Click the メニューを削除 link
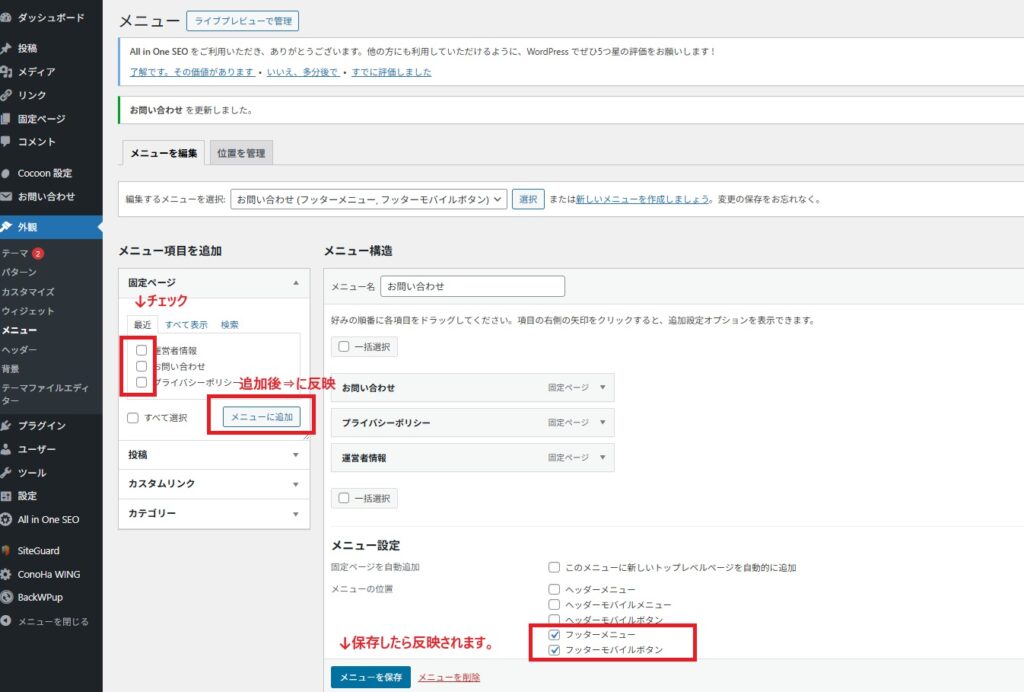Viewport: 1024px width, 692px height. pos(449,678)
